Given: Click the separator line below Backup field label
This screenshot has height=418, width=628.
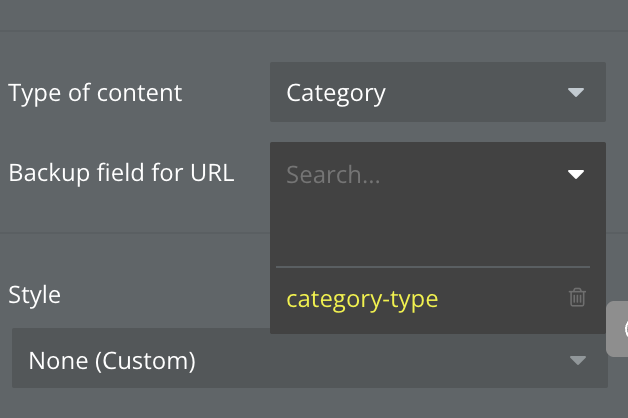Looking at the screenshot, I should [x=134, y=234].
